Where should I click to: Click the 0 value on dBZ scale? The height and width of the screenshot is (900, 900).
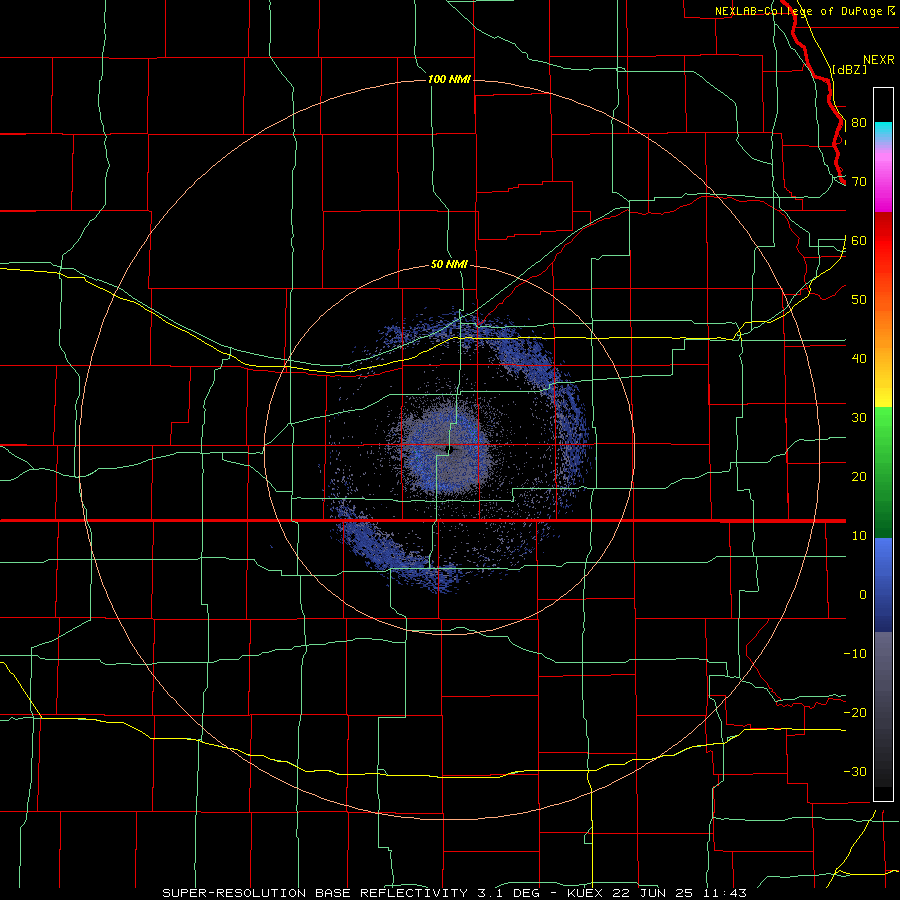[863, 595]
